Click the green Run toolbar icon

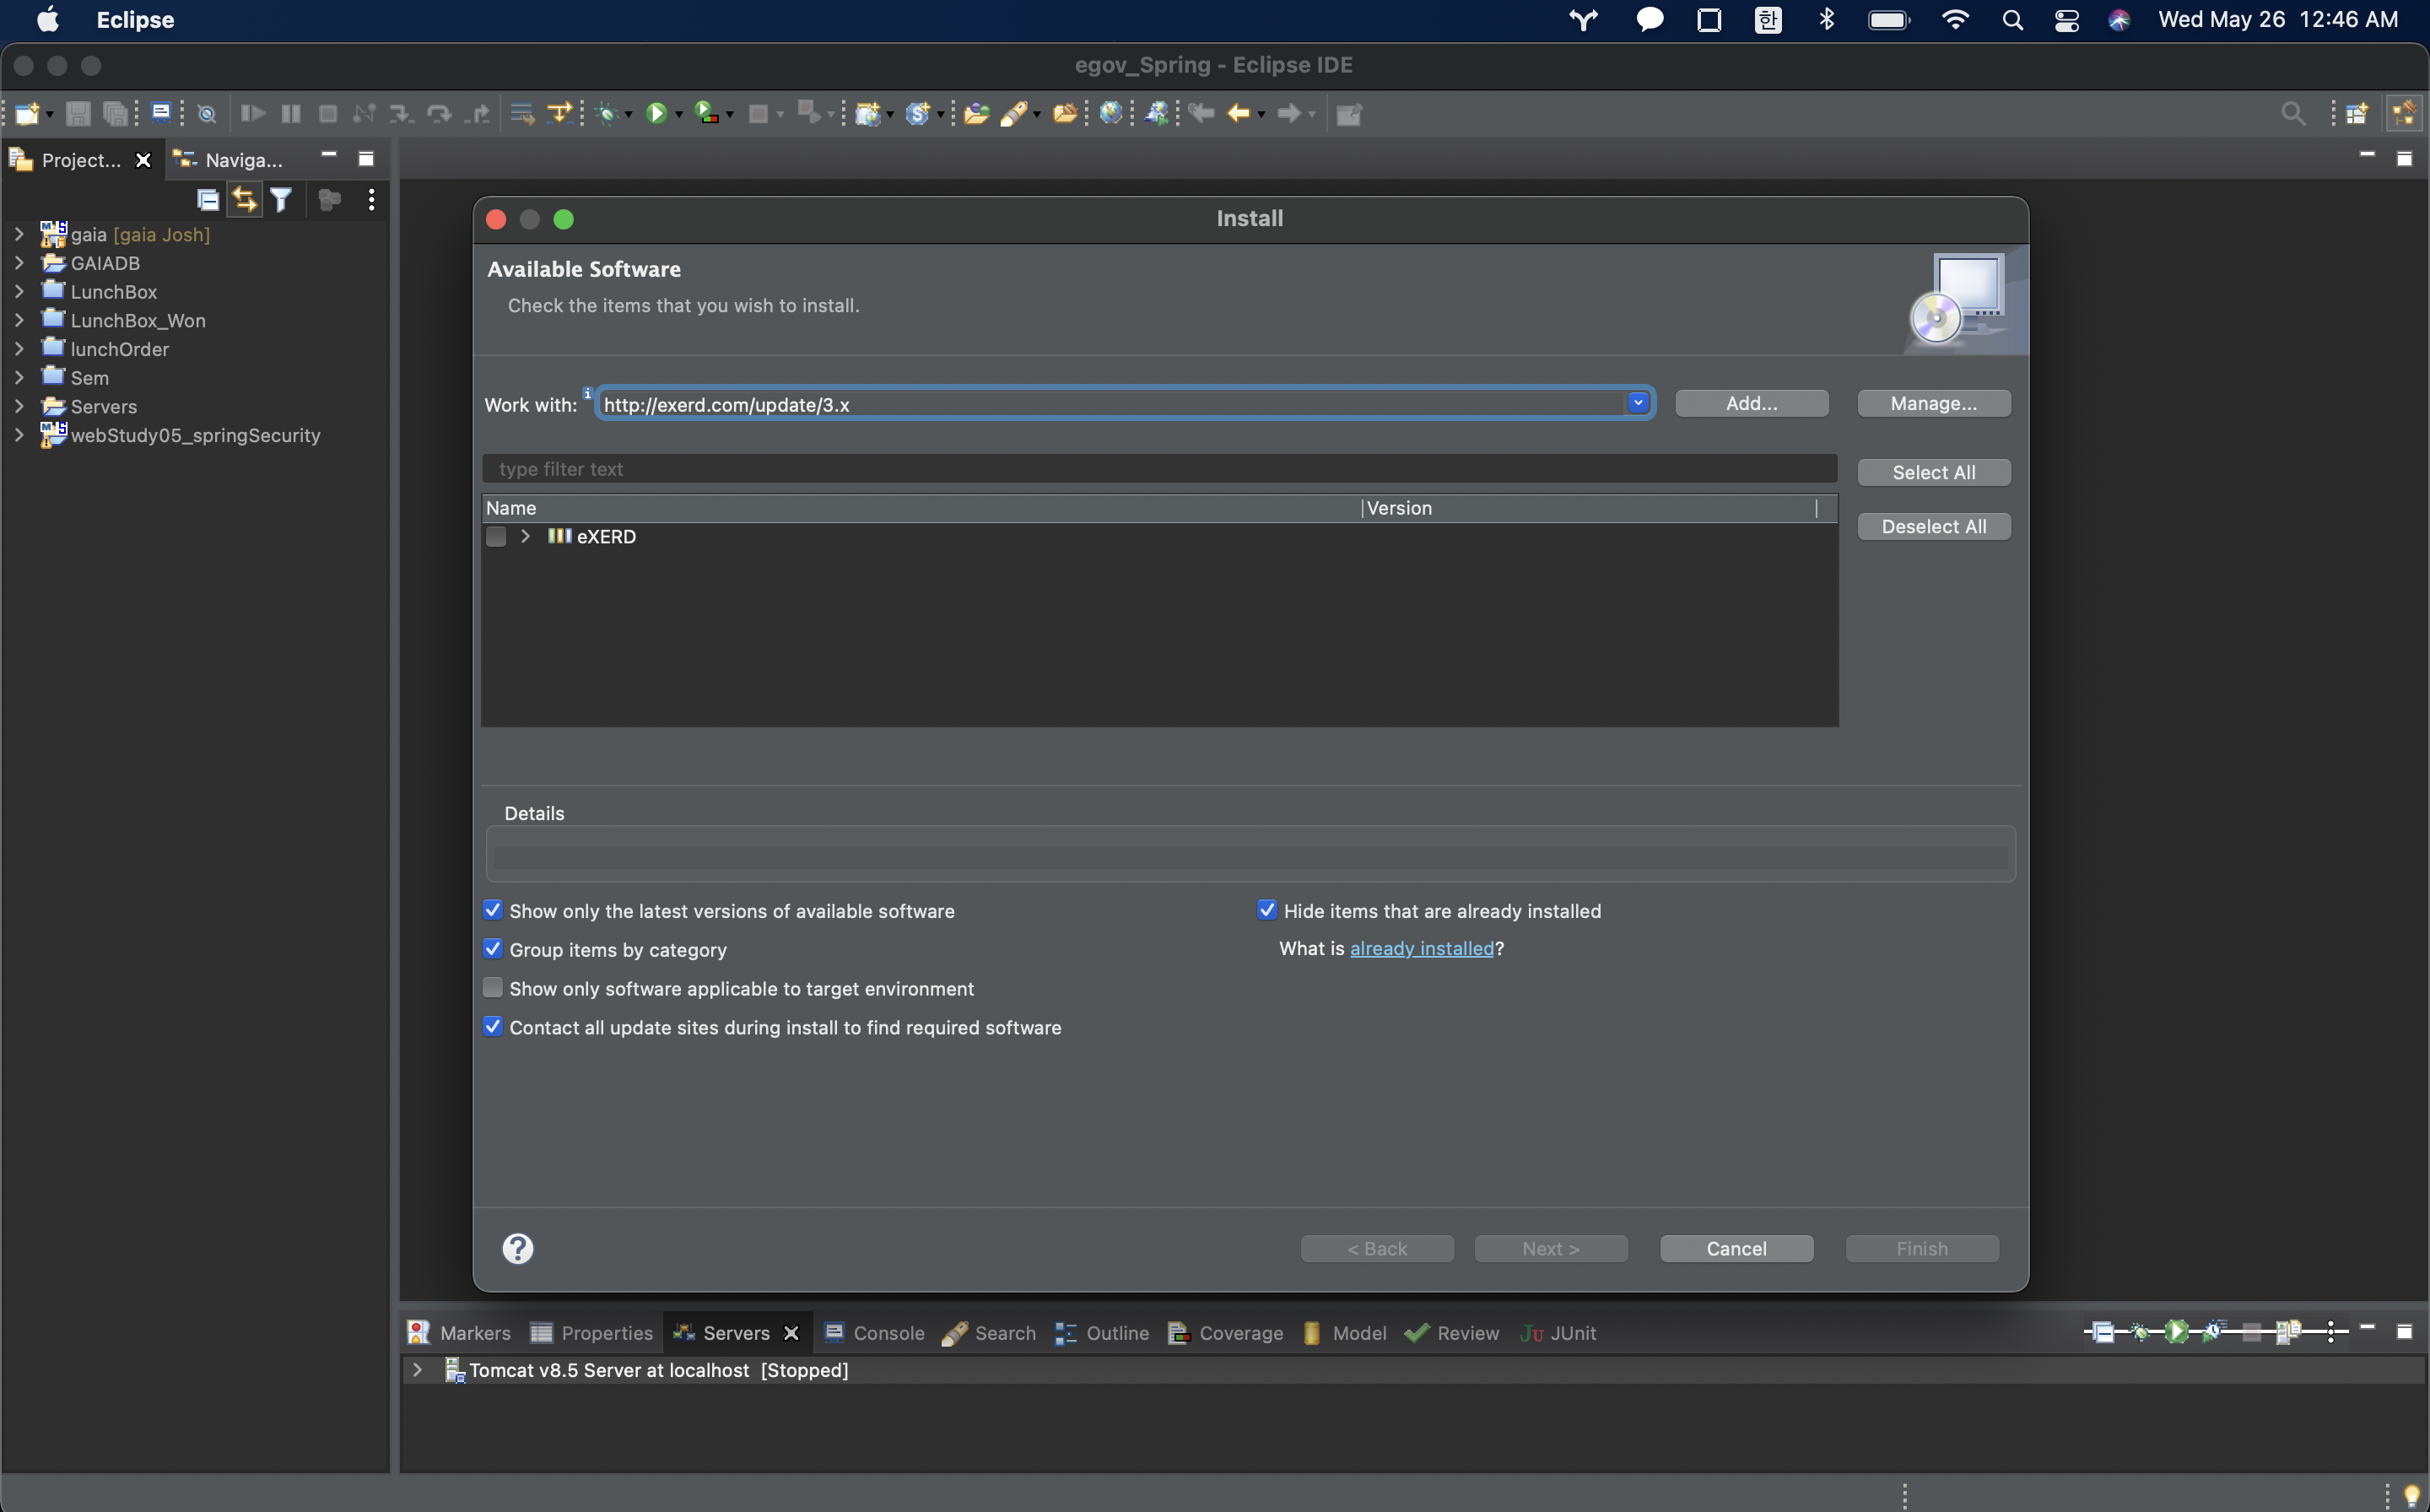coord(656,114)
